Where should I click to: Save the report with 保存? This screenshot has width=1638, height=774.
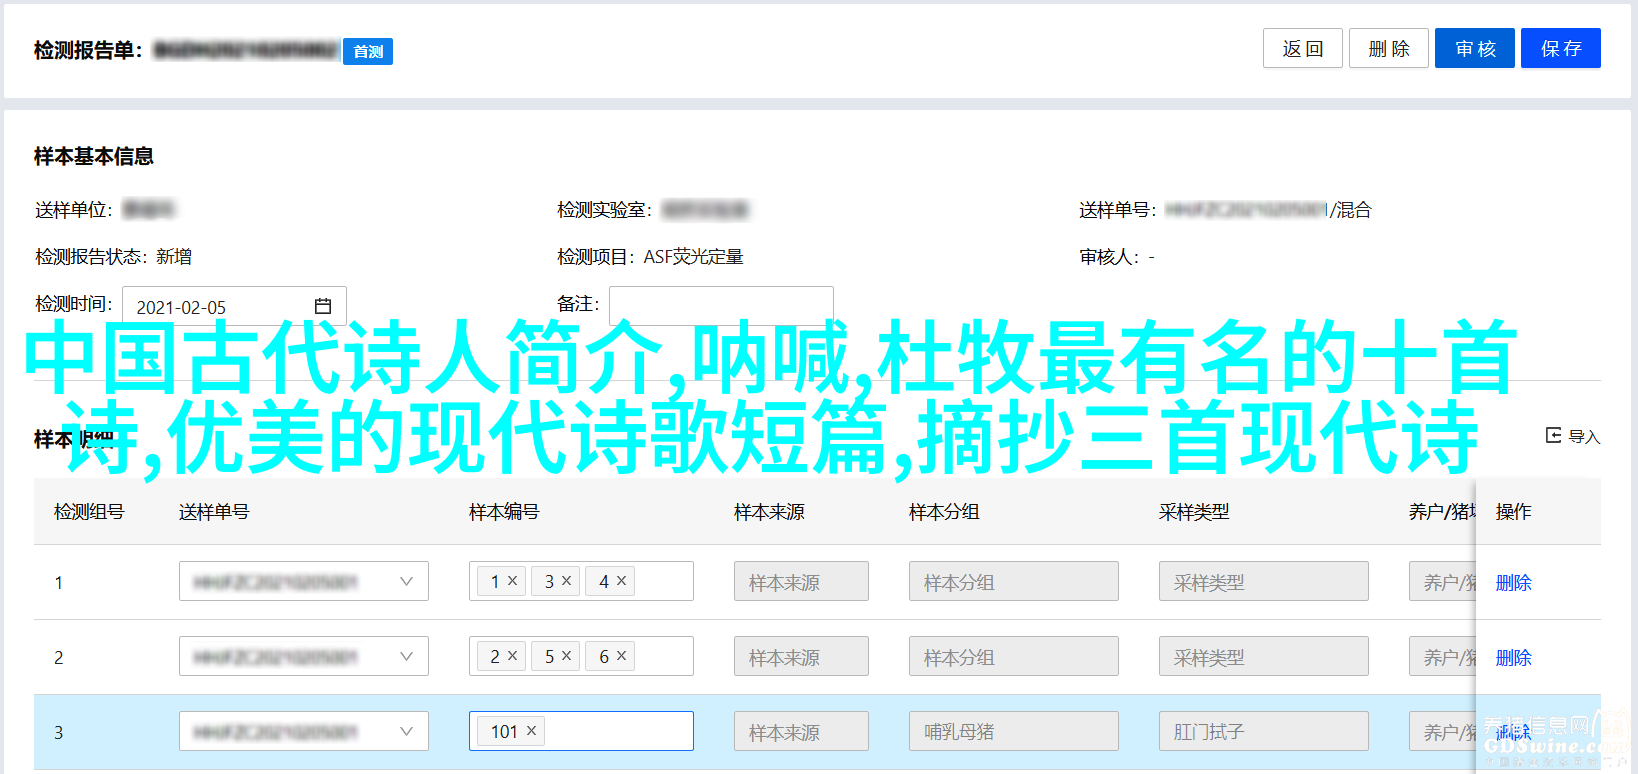click(1560, 48)
